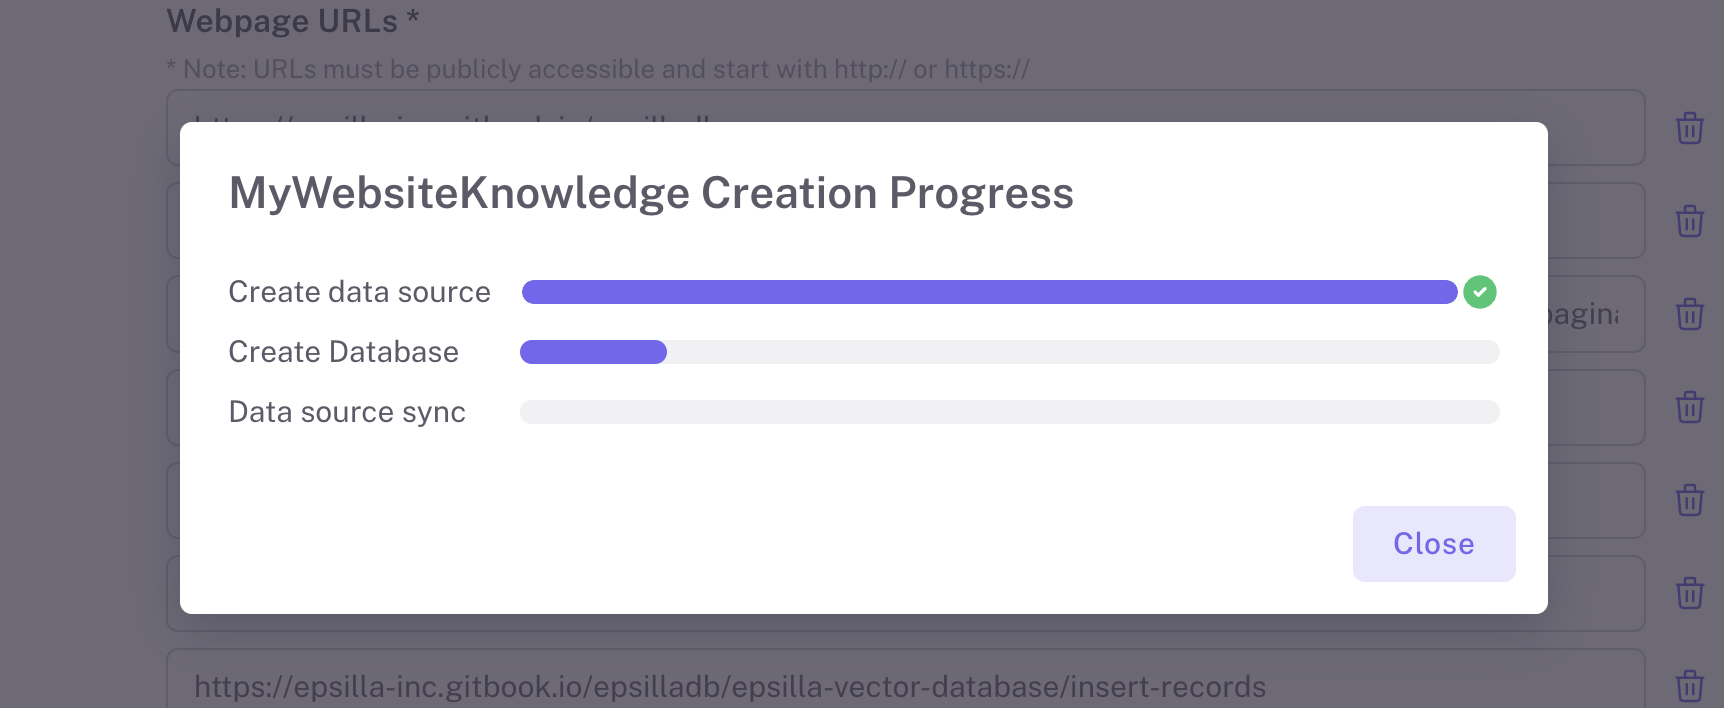This screenshot has width=1724, height=708.
Task: Delete the first webpage URL row
Action: [x=1689, y=128]
